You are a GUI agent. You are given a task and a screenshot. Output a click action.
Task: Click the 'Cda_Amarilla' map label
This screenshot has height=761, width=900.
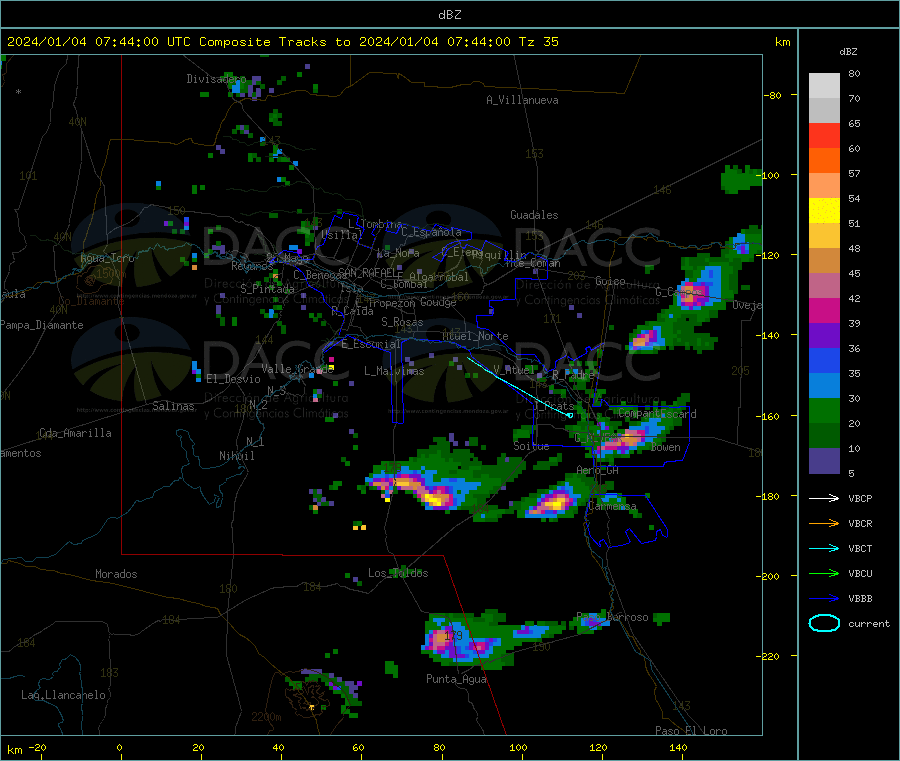[x=75, y=433]
